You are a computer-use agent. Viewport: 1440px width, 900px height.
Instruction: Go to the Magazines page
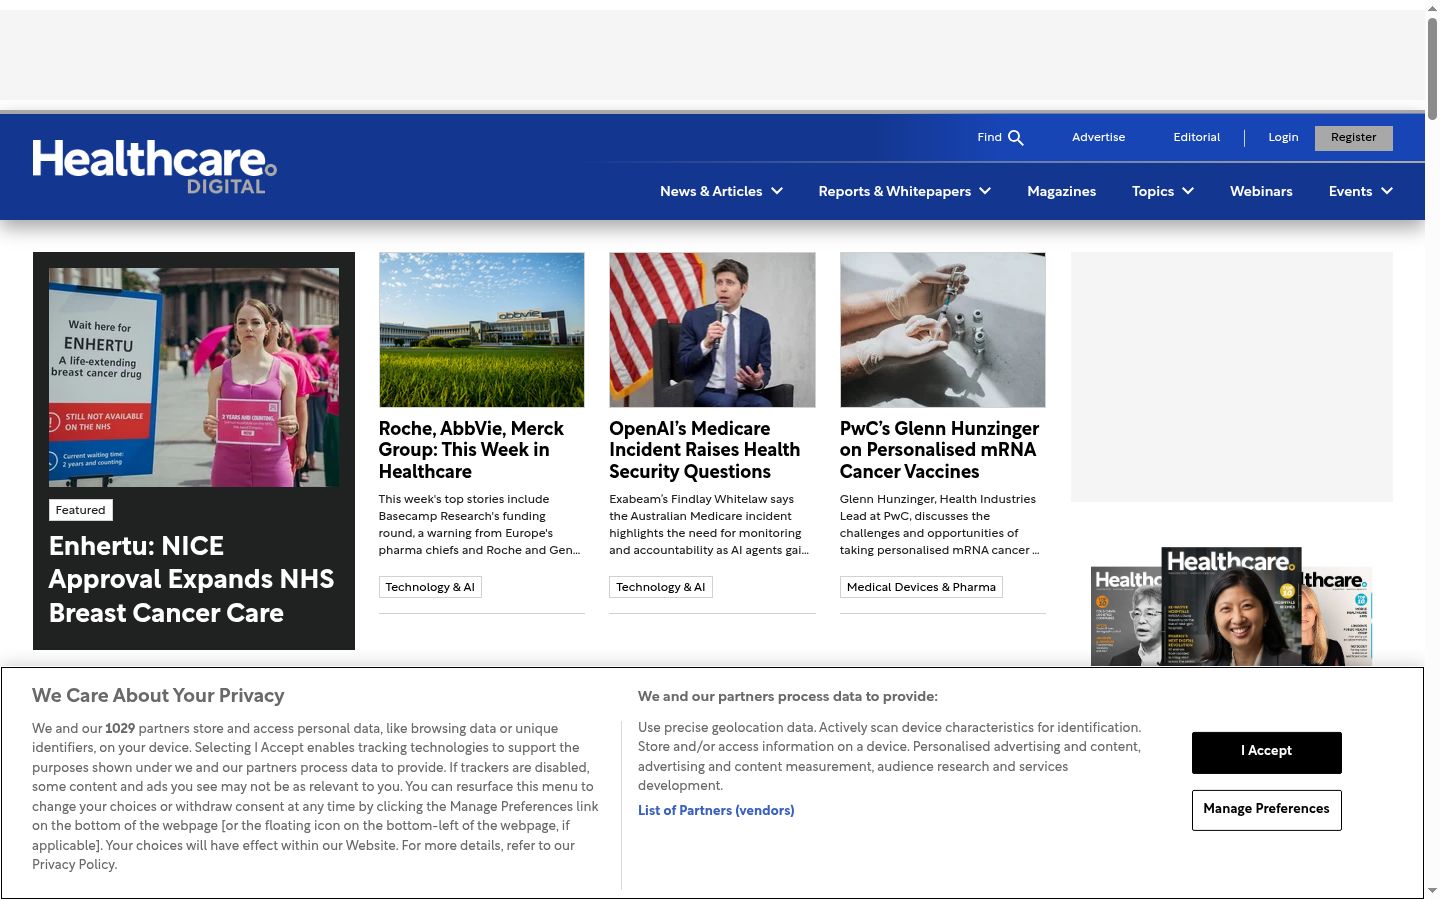point(1062,191)
